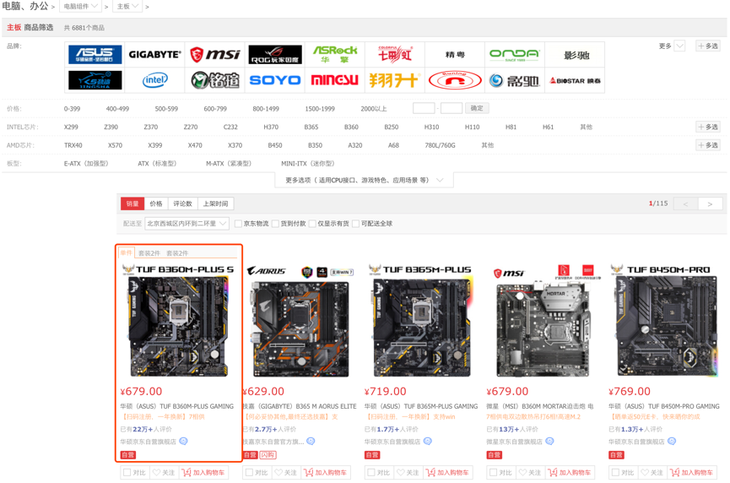Image resolution: width=730 pixels, height=483 pixels.
Task: Tick compare checkbox for MSI B360M MORTAR
Action: (493, 472)
